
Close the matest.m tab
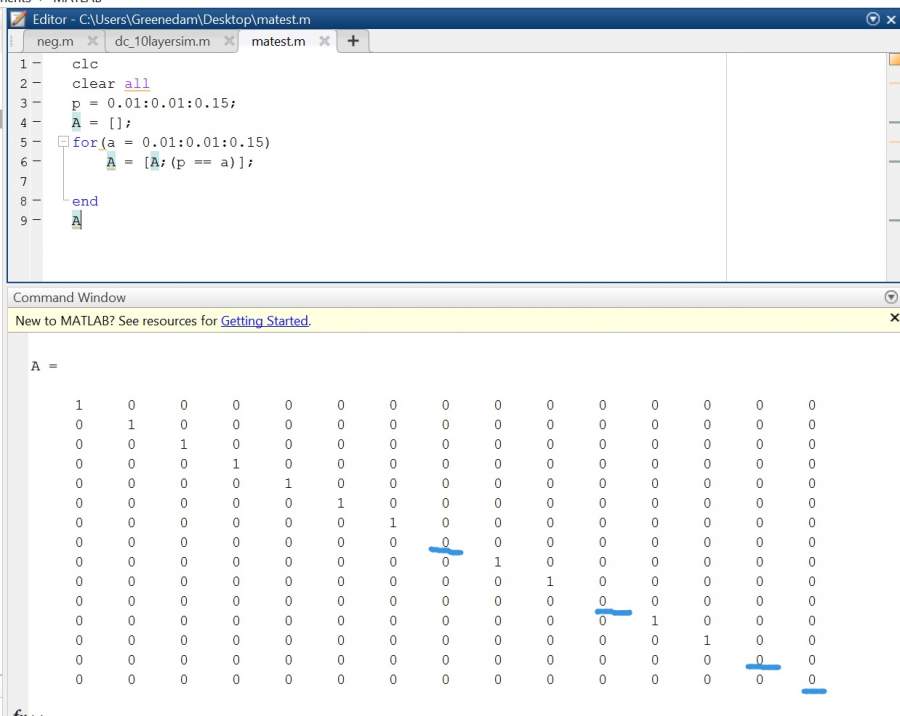[324, 41]
